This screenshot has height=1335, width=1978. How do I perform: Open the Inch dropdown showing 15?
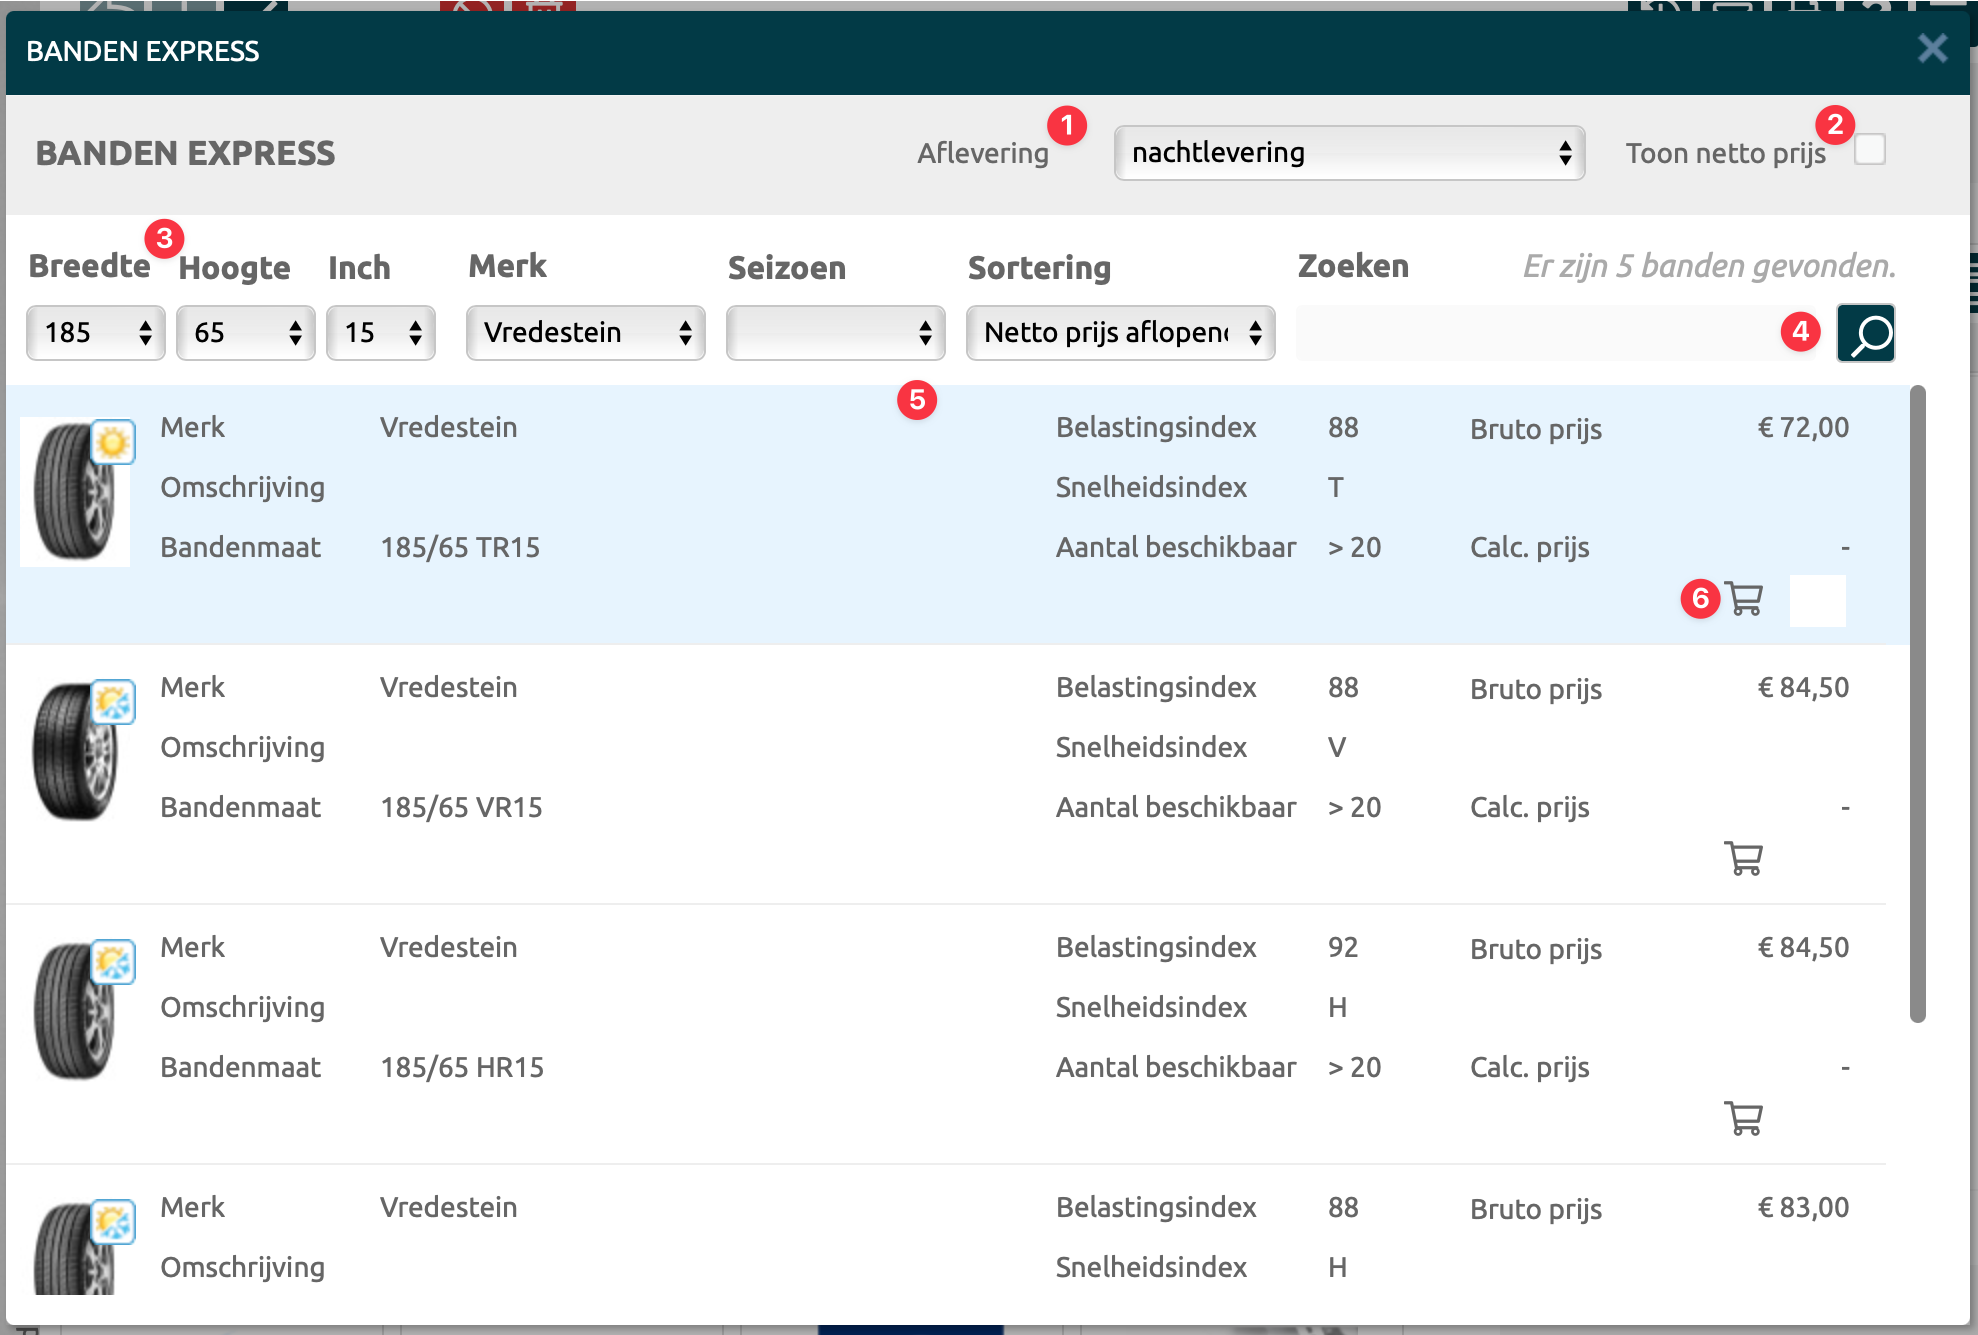[x=380, y=333]
